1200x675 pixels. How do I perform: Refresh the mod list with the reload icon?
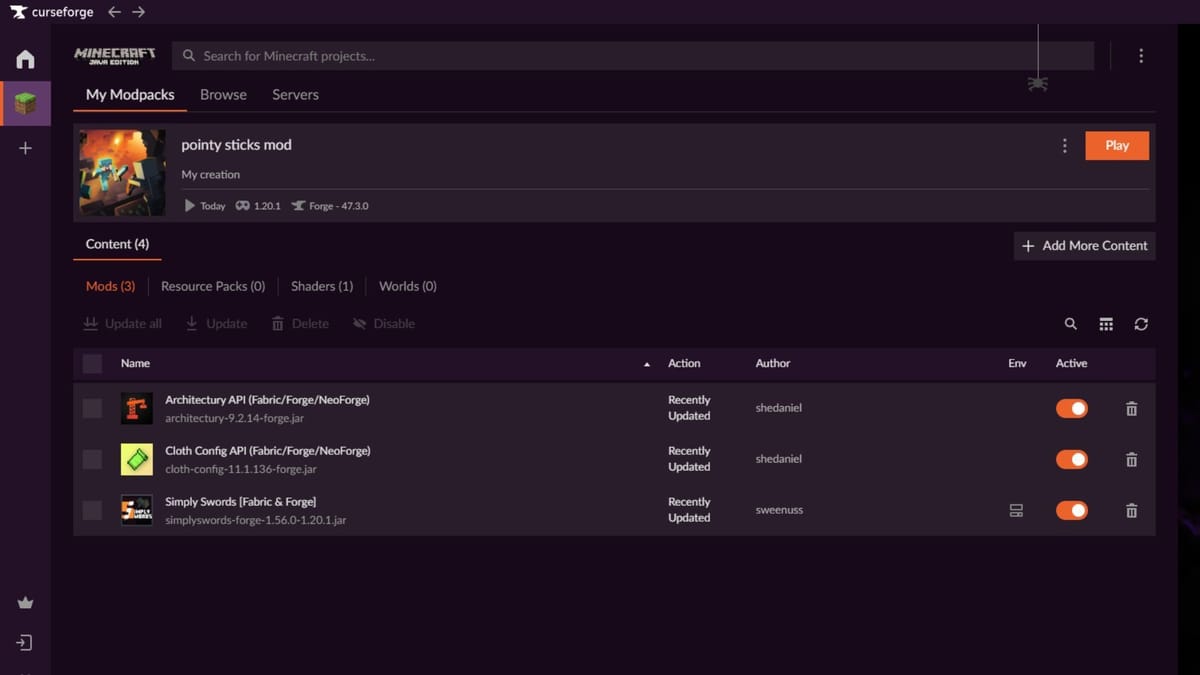(x=1141, y=324)
